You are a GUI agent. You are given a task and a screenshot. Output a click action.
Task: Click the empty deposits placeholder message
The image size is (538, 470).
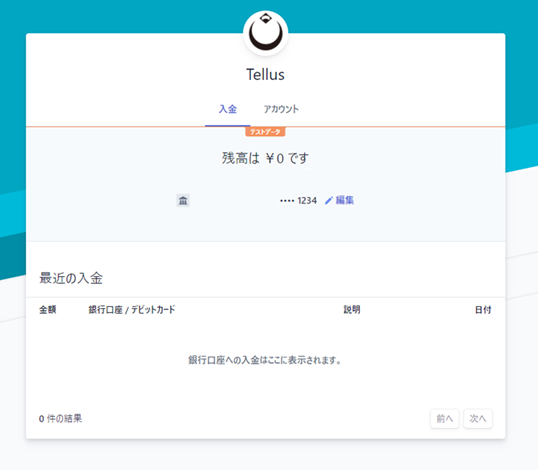265,360
